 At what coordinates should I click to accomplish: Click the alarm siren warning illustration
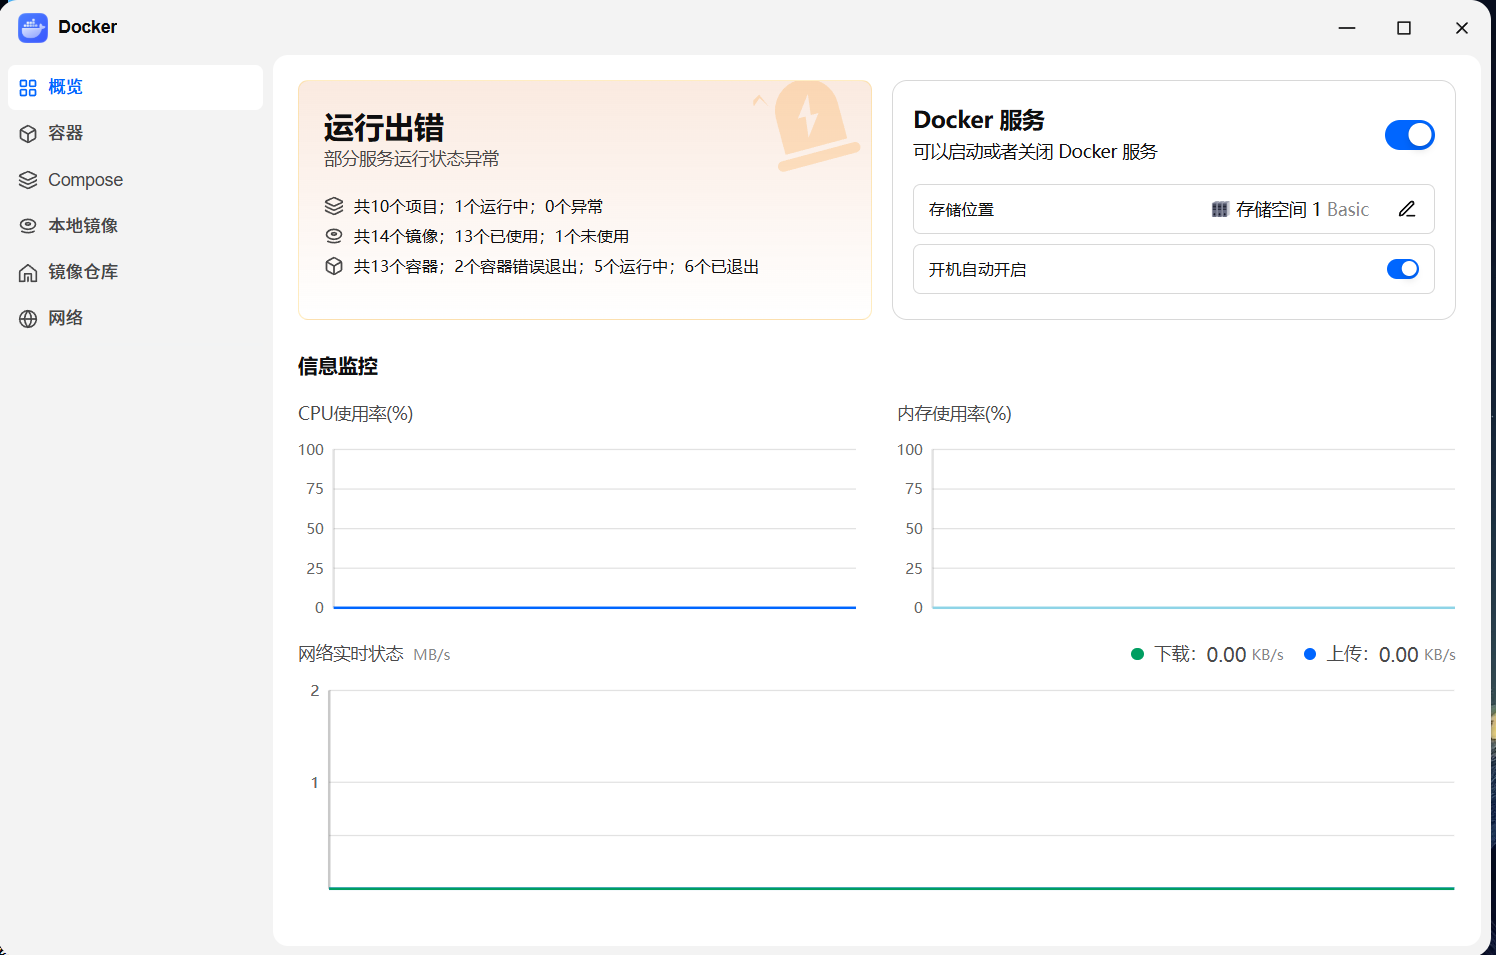(x=815, y=124)
